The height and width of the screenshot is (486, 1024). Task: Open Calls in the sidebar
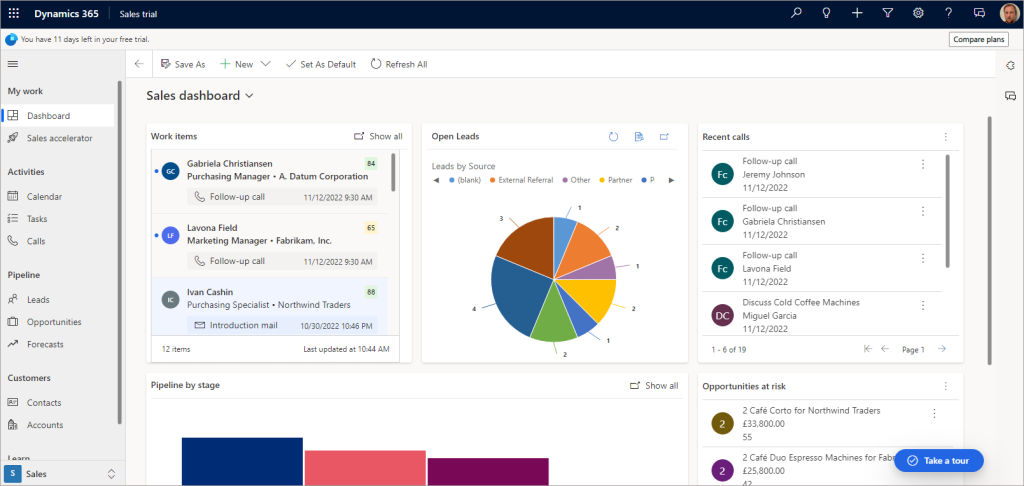pos(58,241)
